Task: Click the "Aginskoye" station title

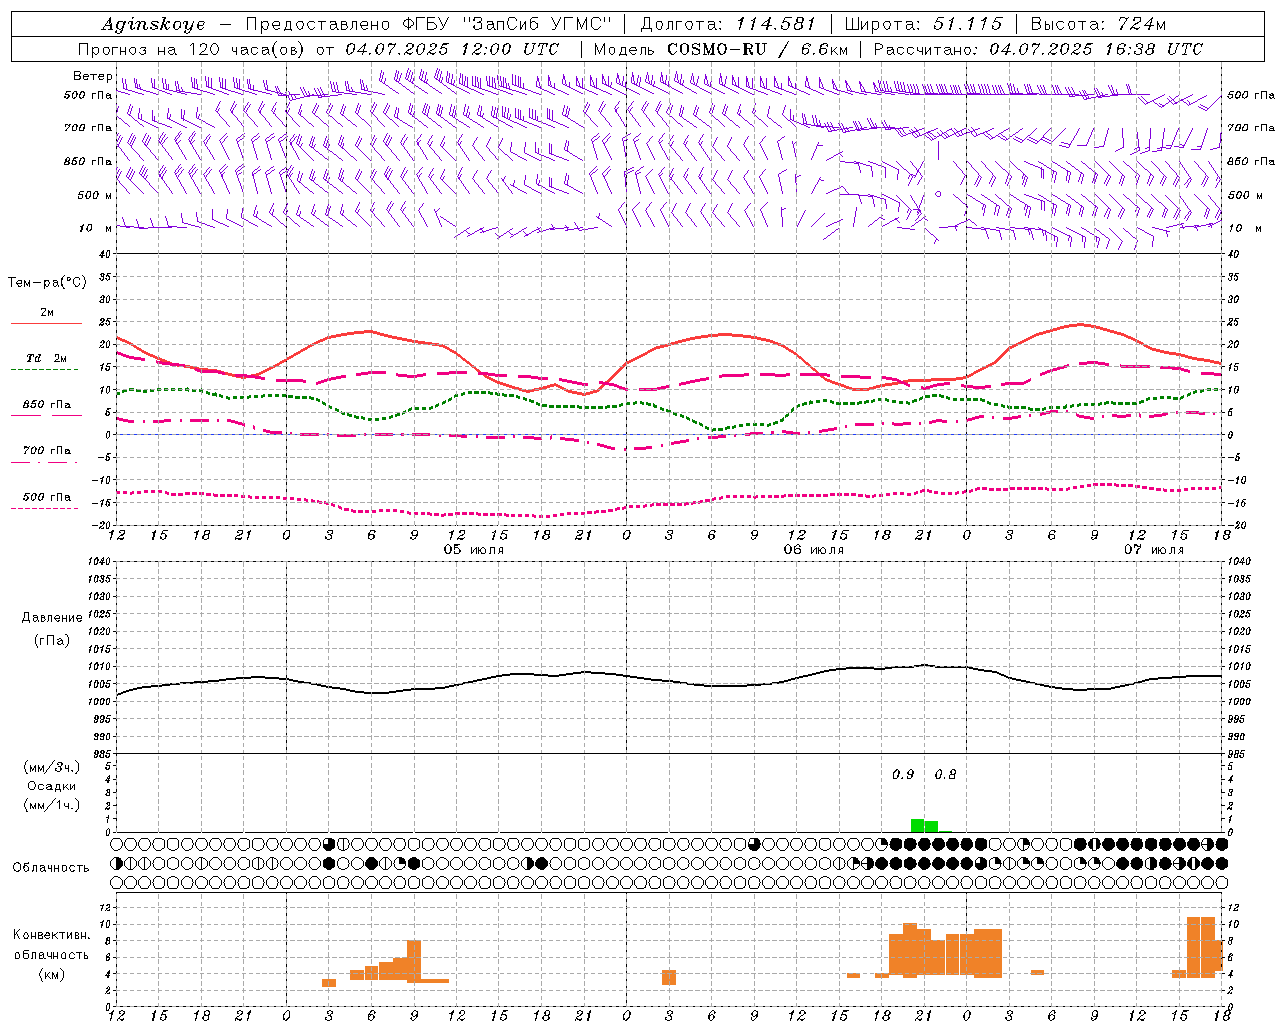Action: 154,25
